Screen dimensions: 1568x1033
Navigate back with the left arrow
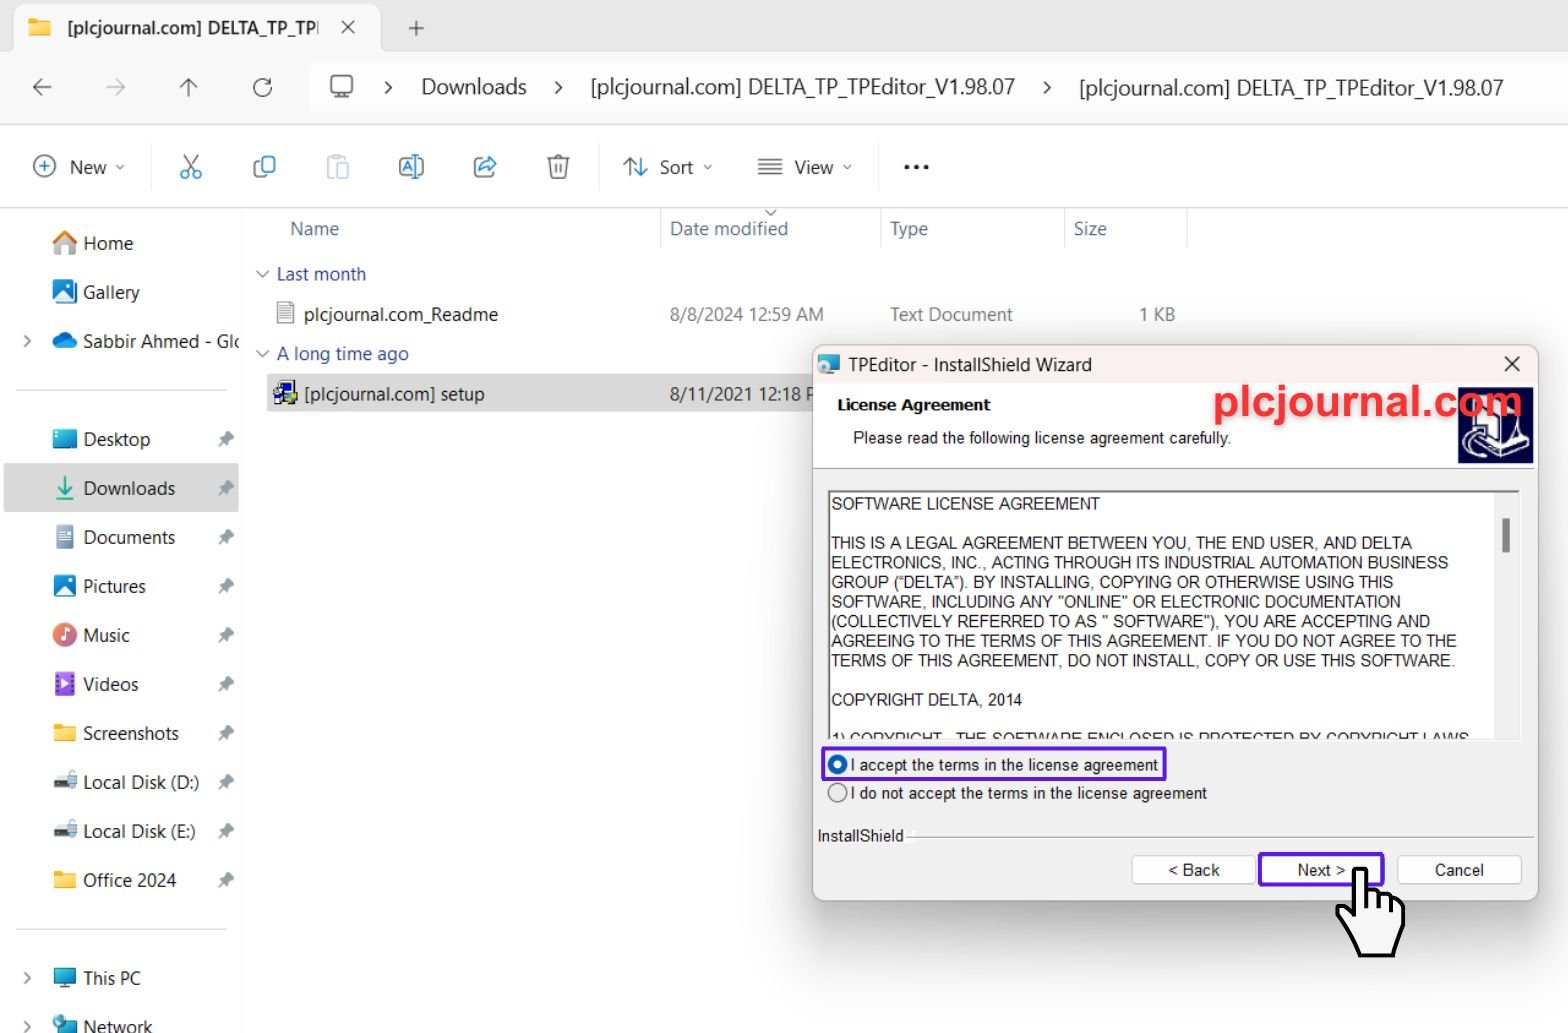42,88
